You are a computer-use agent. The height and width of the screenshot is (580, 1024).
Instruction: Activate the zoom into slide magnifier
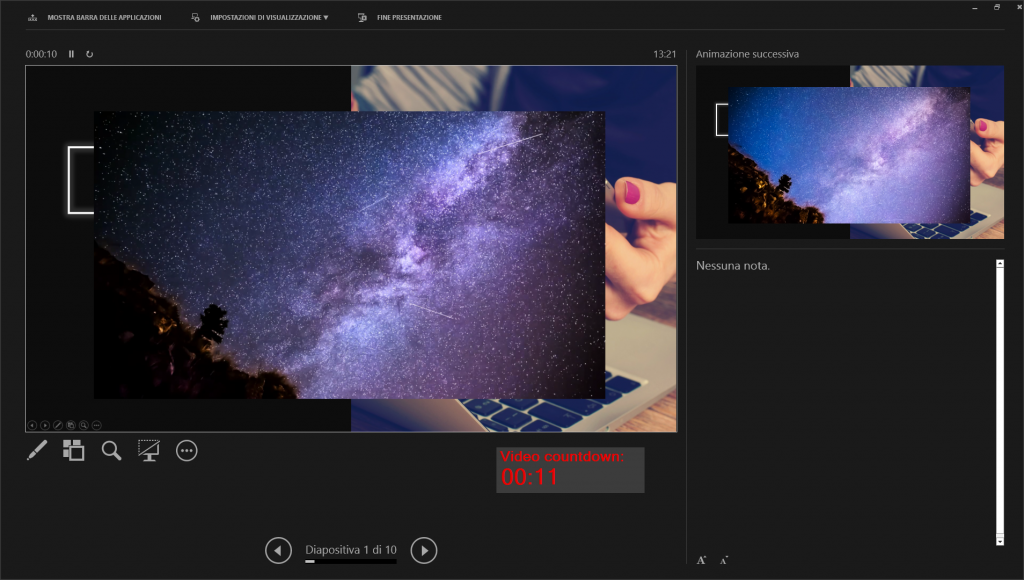pyautogui.click(x=111, y=451)
